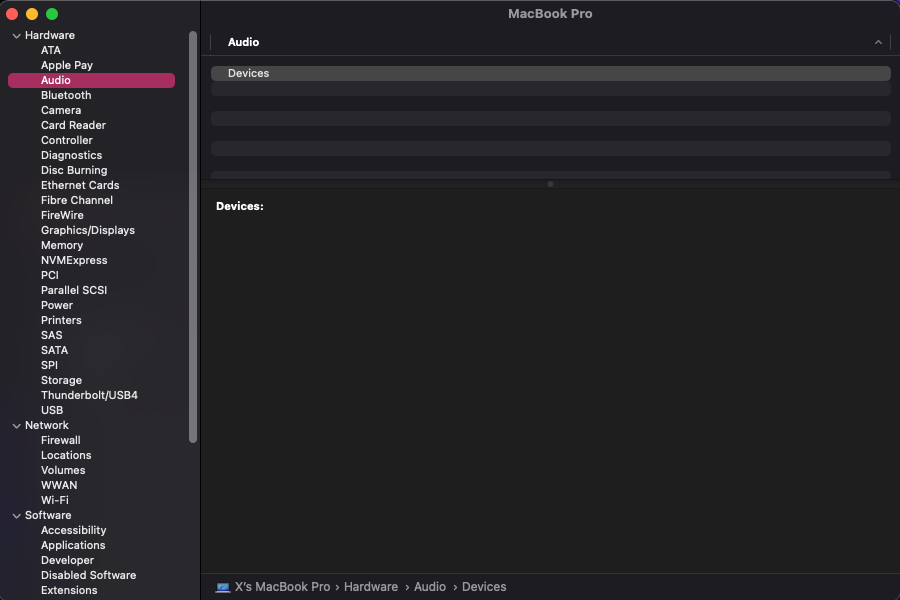Select SAS in the sidebar
This screenshot has height=600, width=900.
click(52, 335)
